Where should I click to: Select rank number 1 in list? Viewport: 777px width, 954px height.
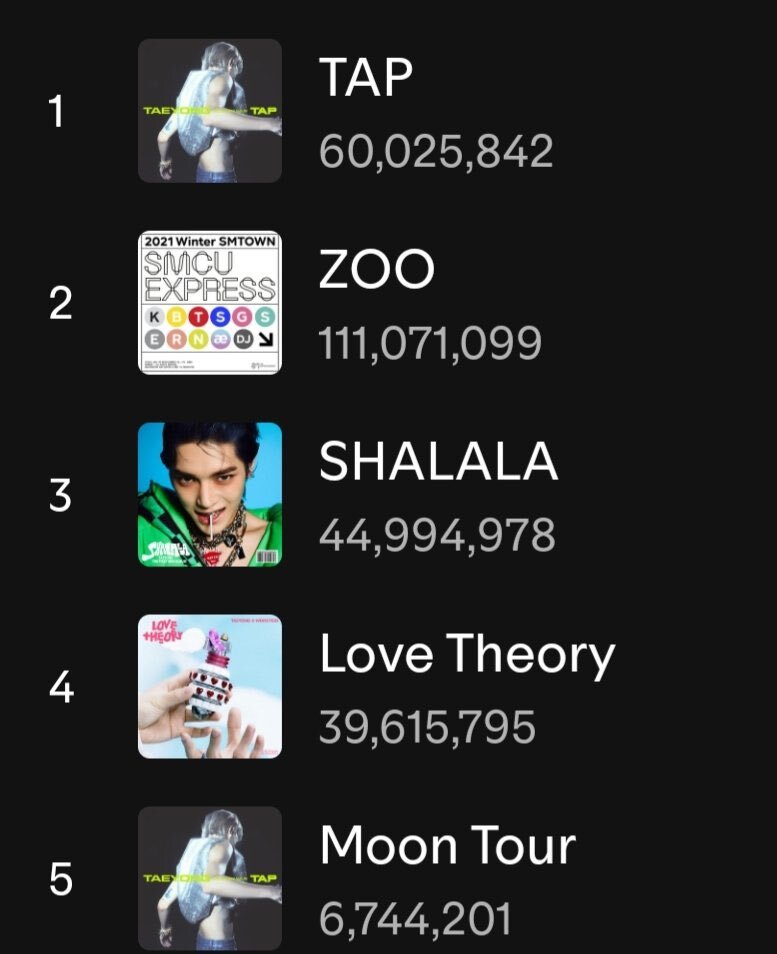(56, 111)
